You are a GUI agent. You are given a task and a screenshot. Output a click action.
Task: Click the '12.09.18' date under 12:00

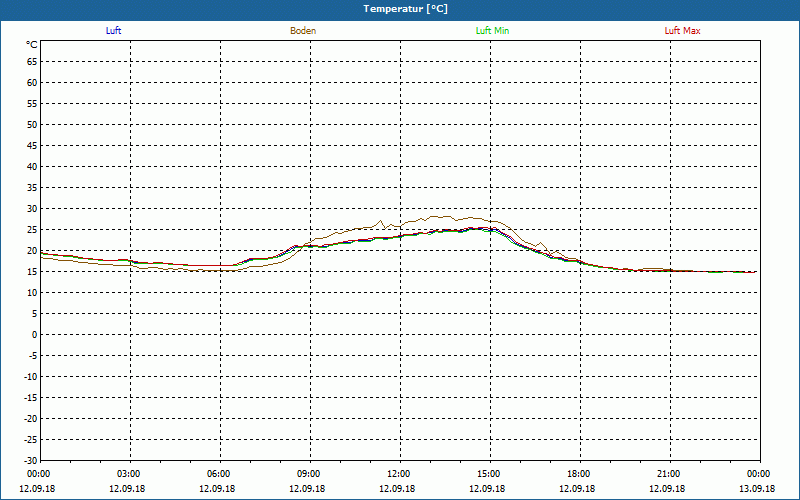click(397, 489)
